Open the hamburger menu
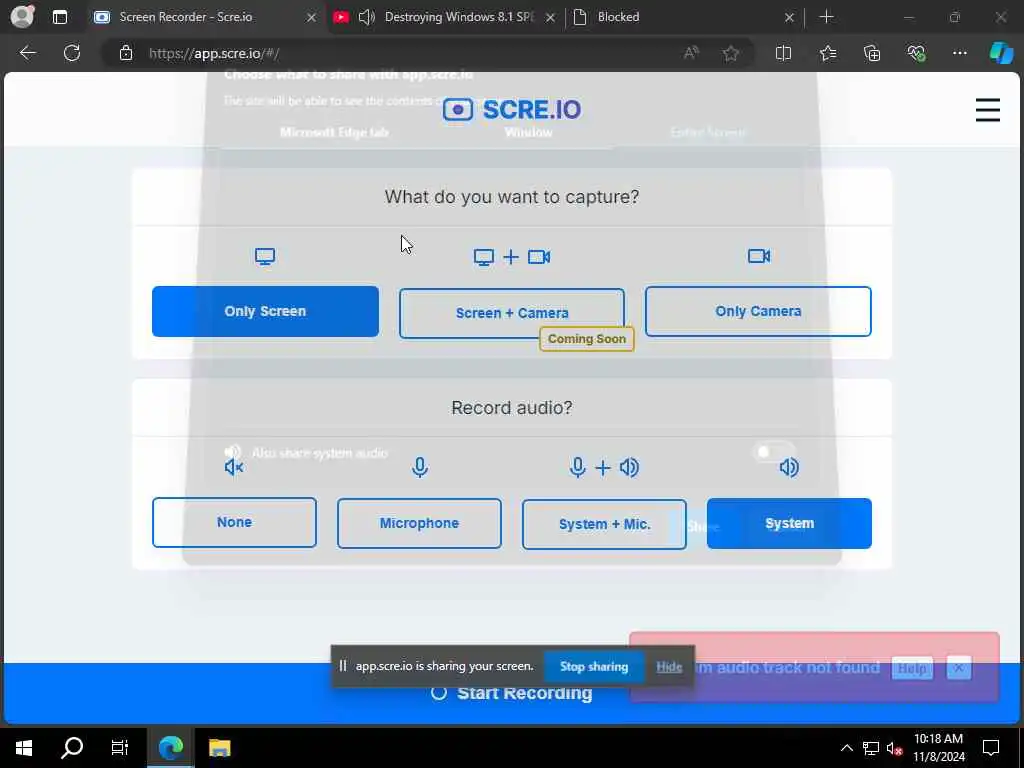 point(987,110)
